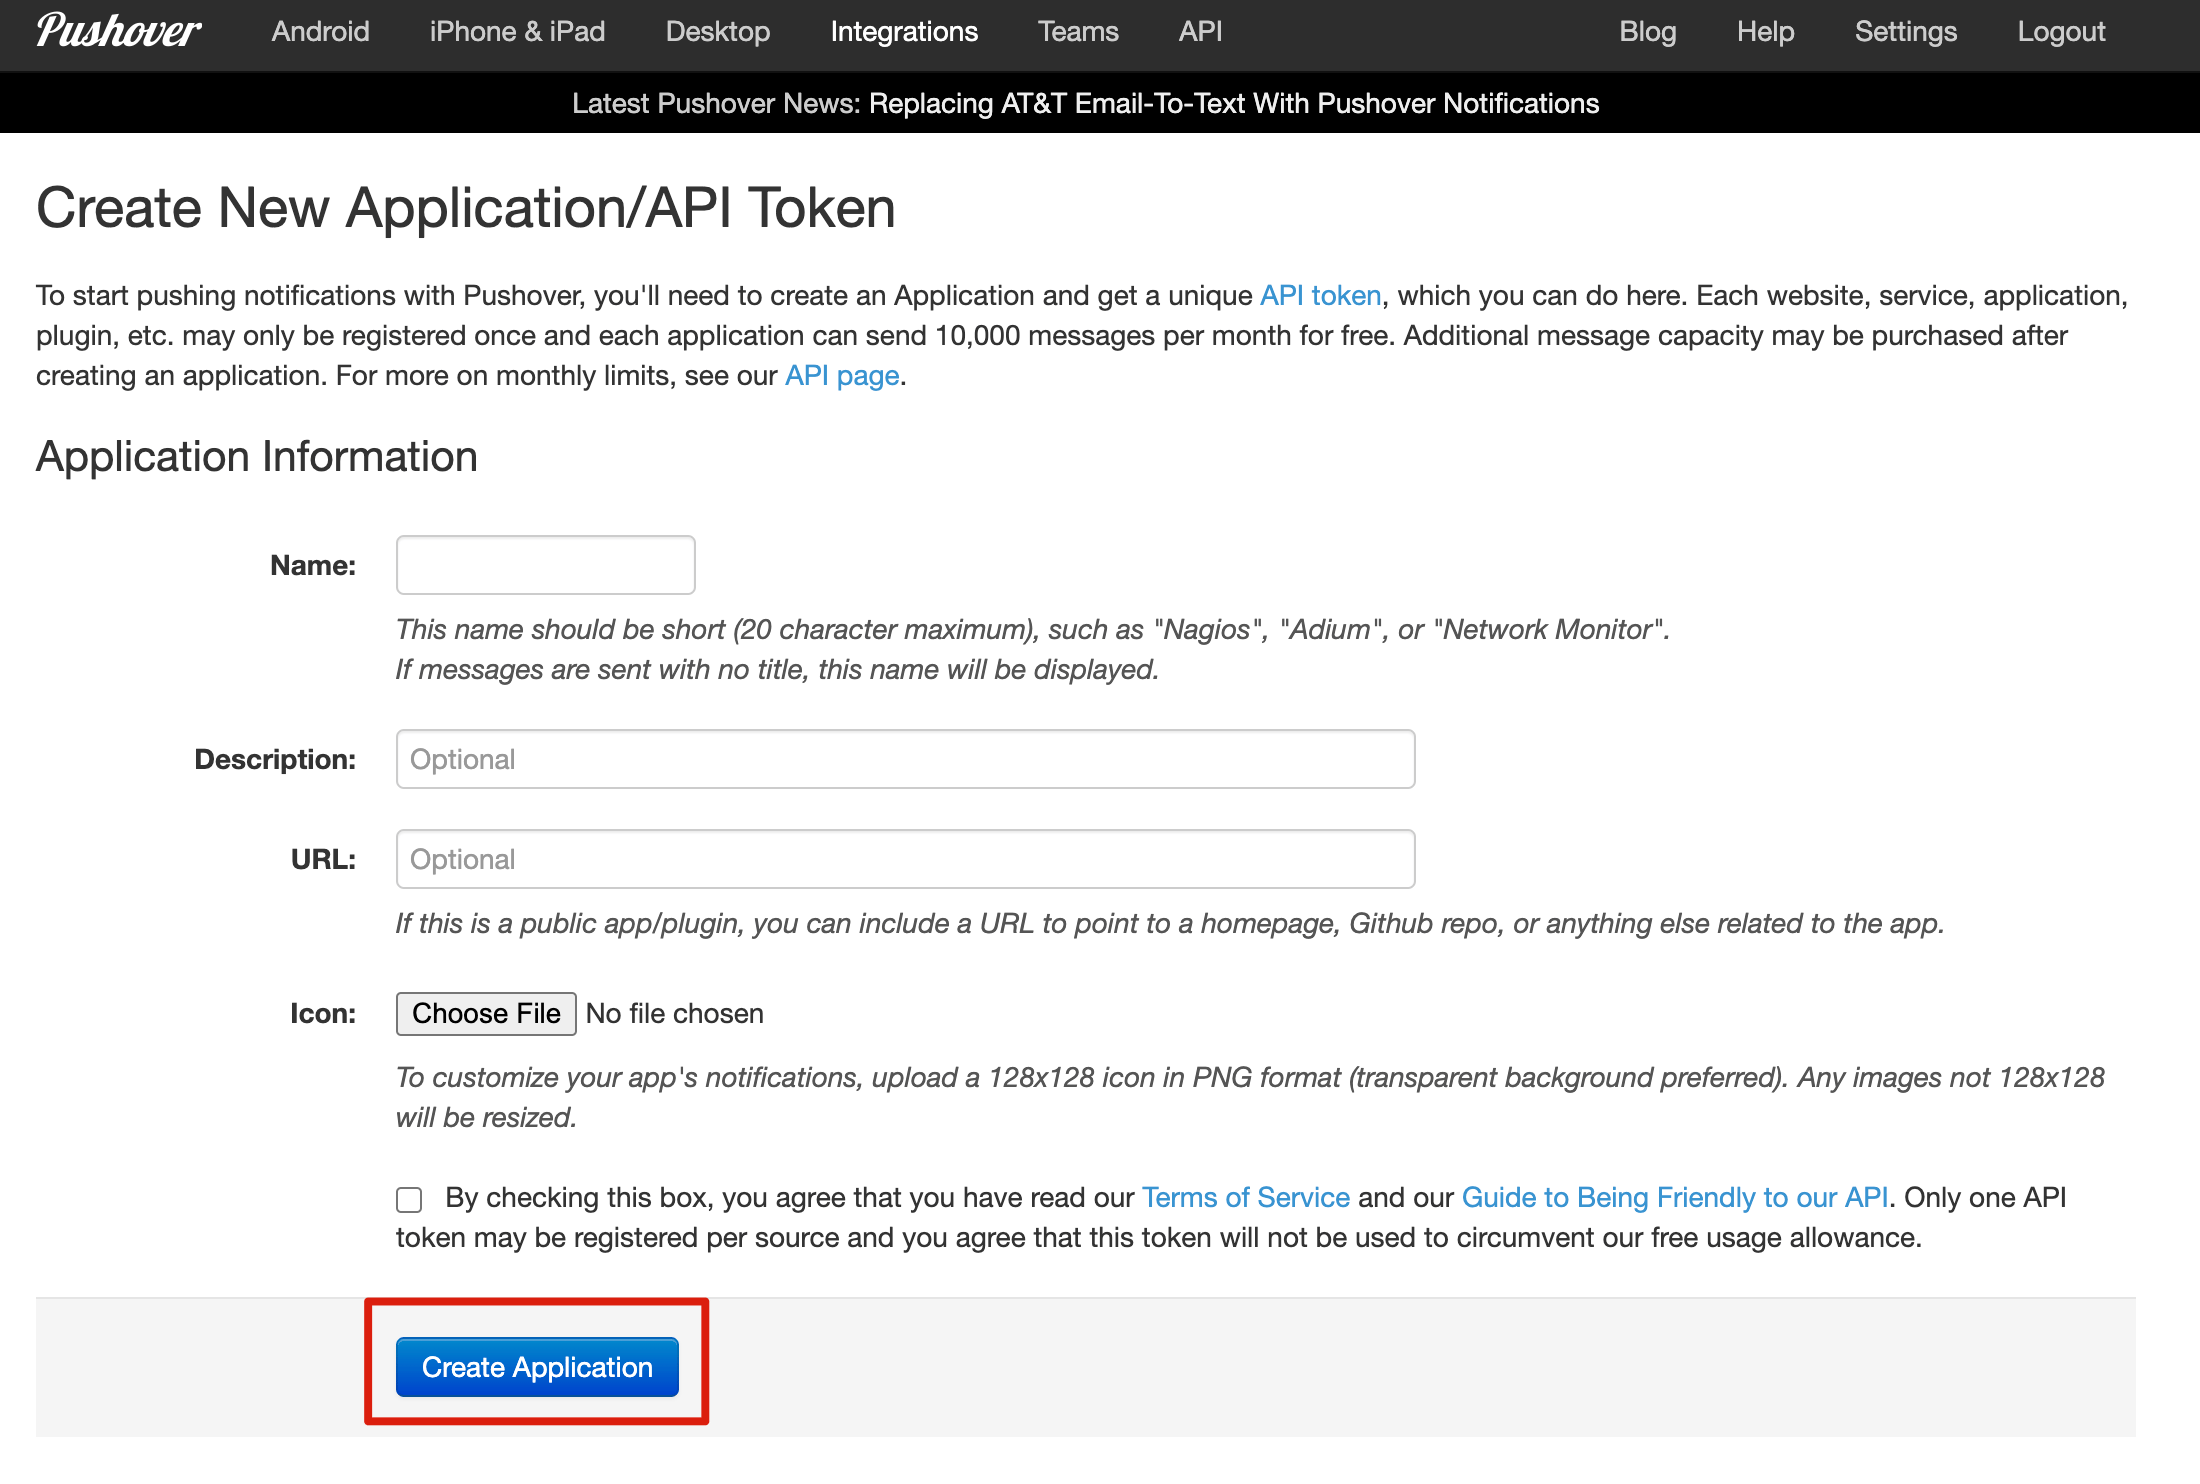Open the Terms of Service link

coord(1246,1197)
